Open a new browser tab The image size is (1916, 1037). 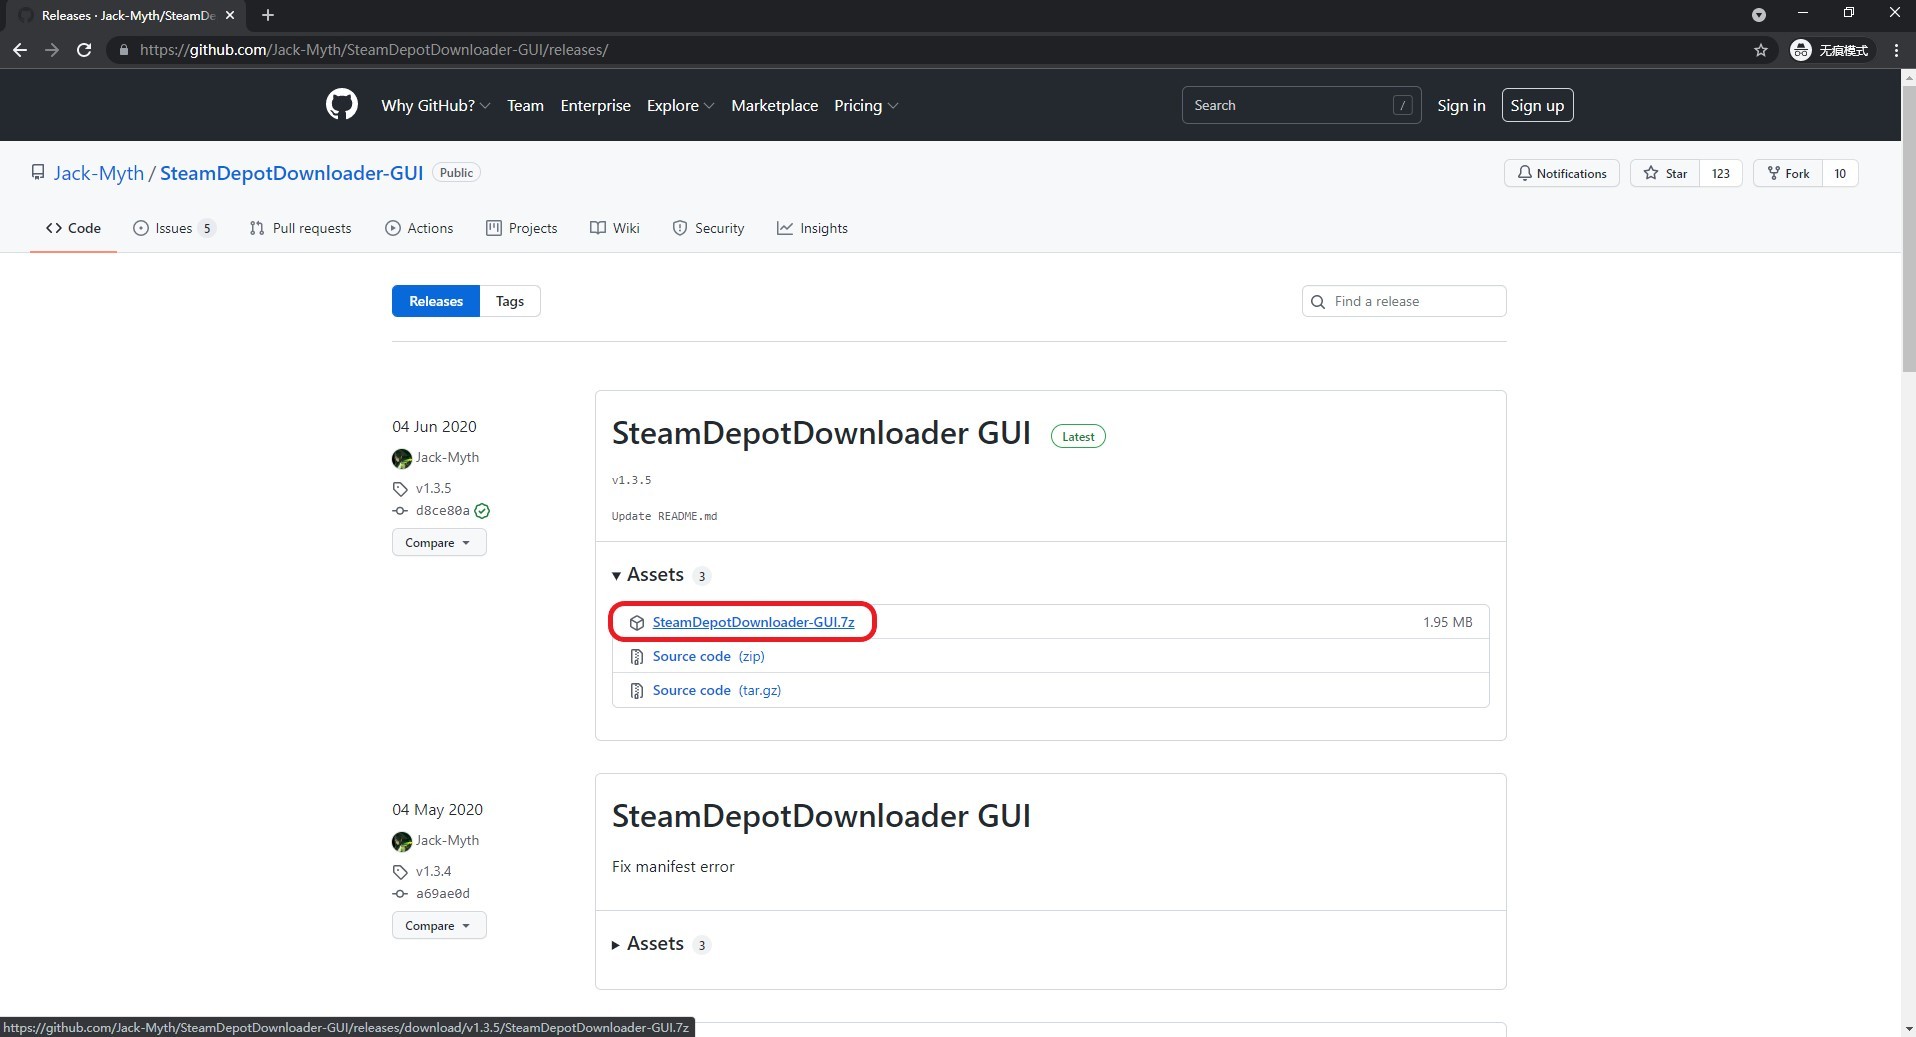267,15
